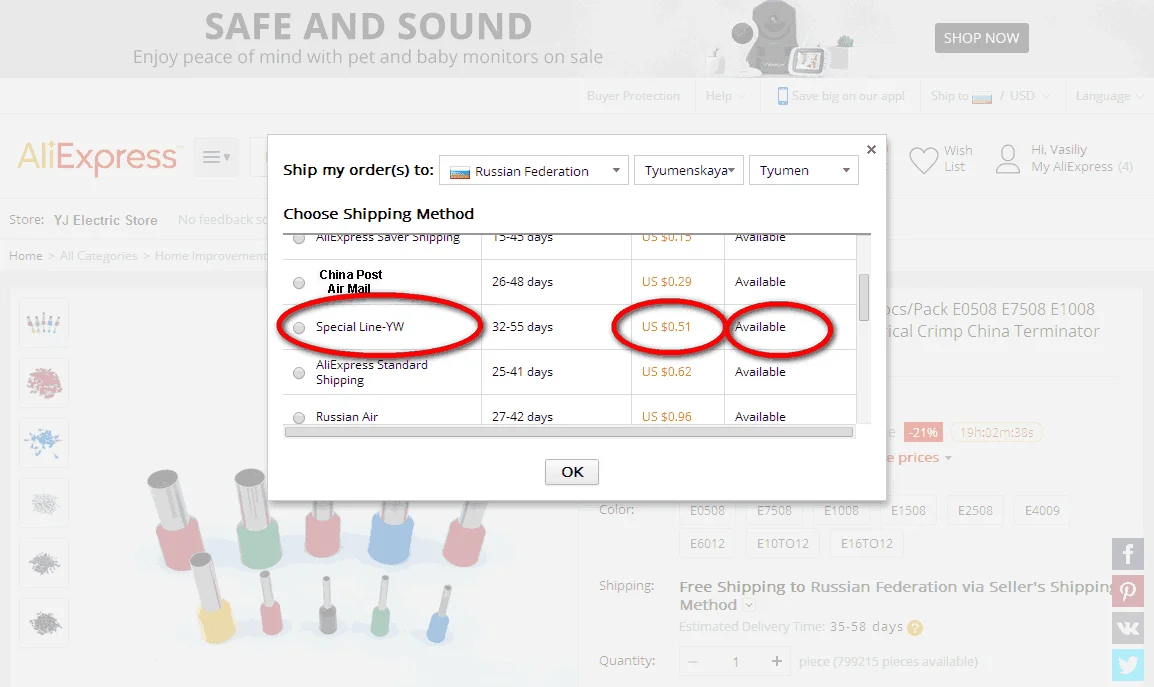The image size is (1154, 687).
Task: Go to All Categories breadcrumb
Action: (x=99, y=256)
